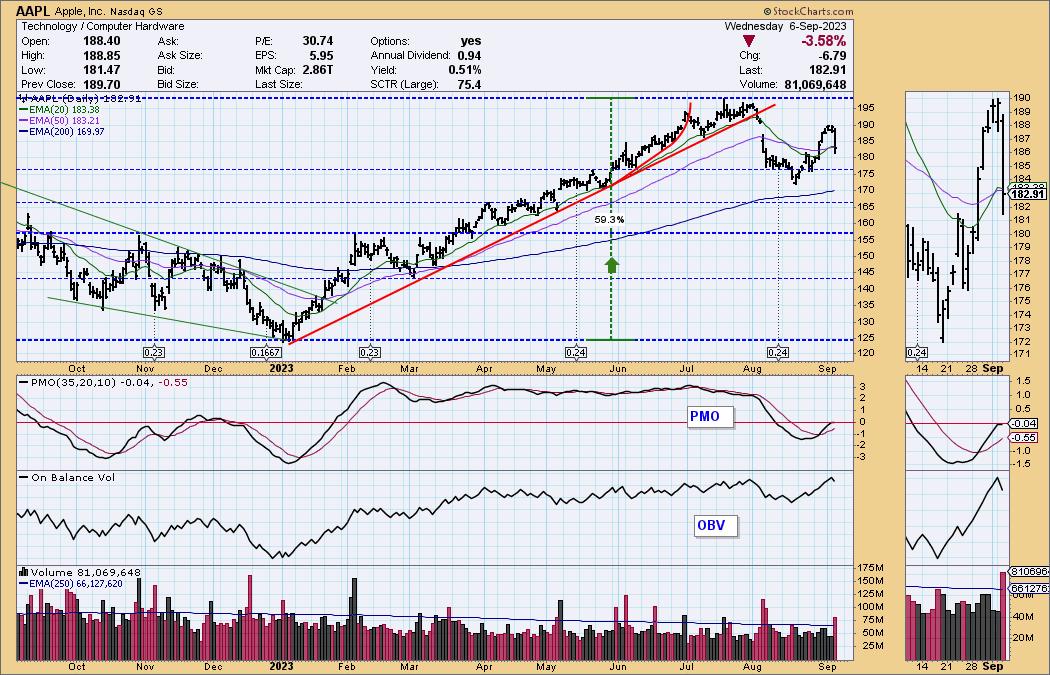Click the -0.04 PMO tag in zoom panel
The height and width of the screenshot is (675, 1050).
coord(1025,423)
